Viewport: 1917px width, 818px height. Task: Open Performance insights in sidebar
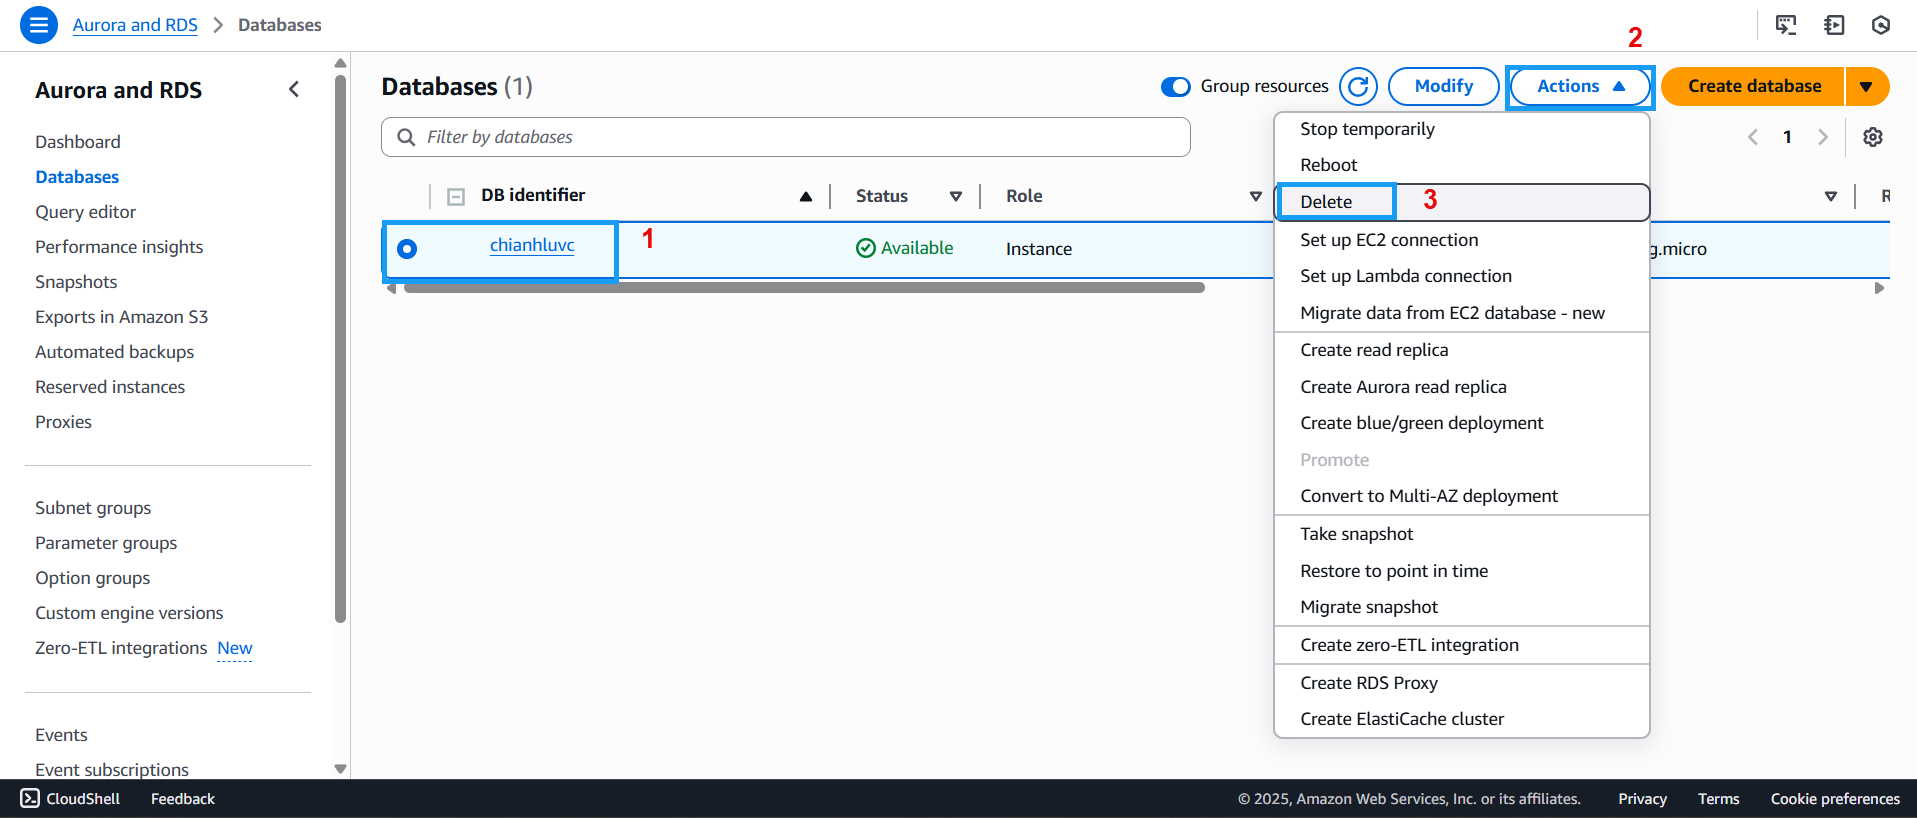tap(119, 247)
